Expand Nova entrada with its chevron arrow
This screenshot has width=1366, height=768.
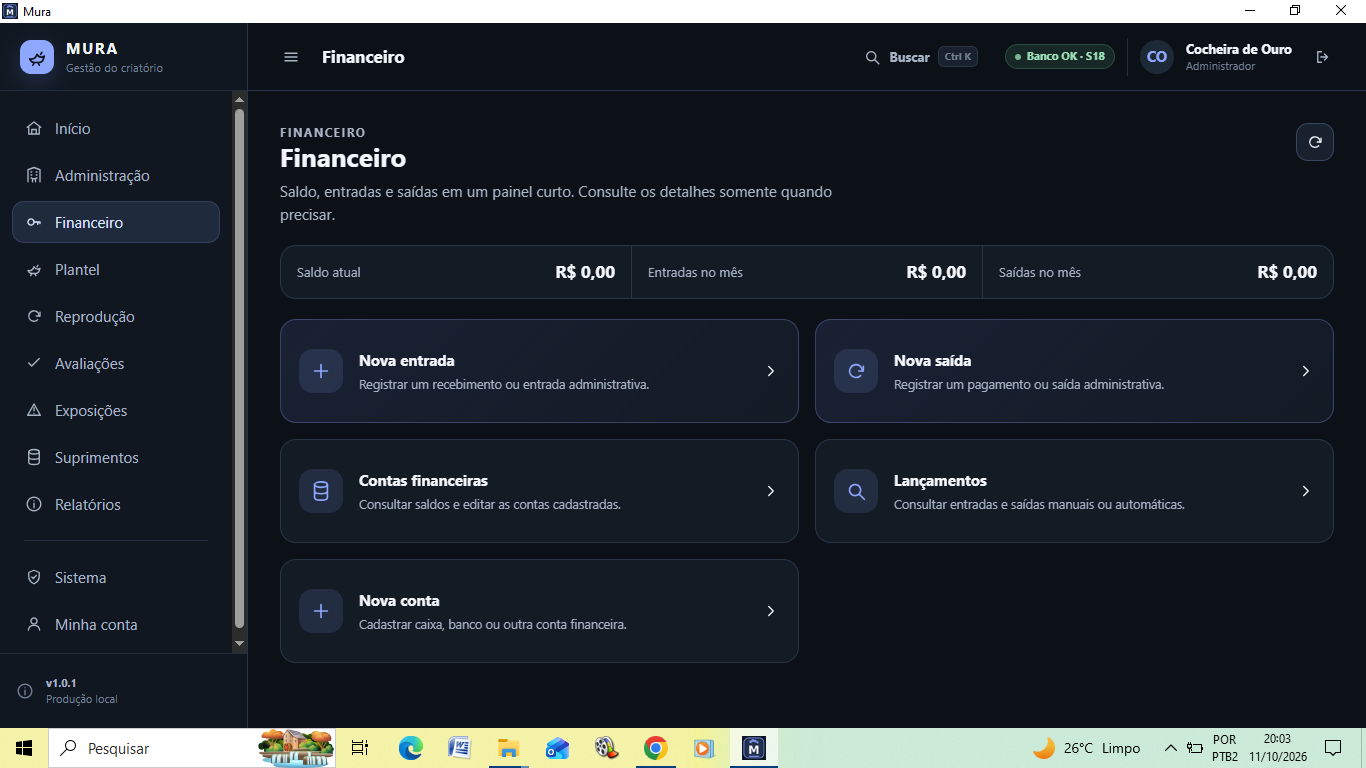click(x=770, y=371)
